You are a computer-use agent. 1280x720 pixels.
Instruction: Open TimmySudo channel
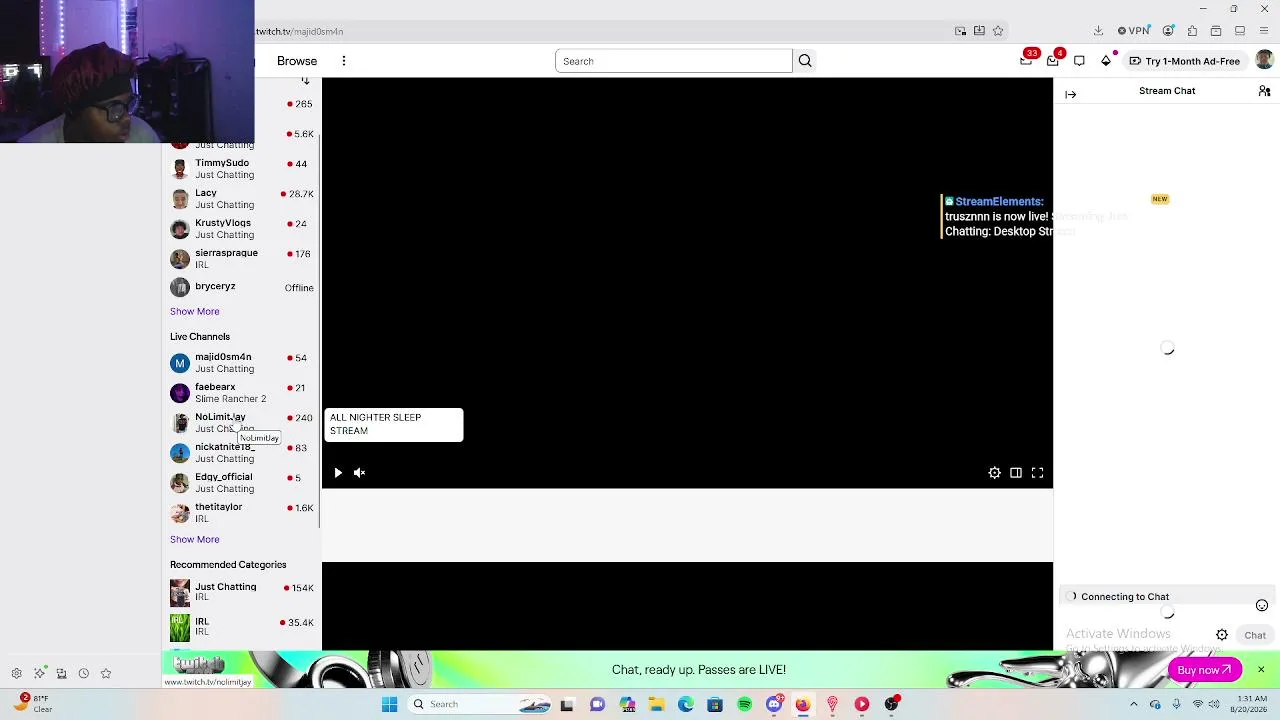pos(241,168)
